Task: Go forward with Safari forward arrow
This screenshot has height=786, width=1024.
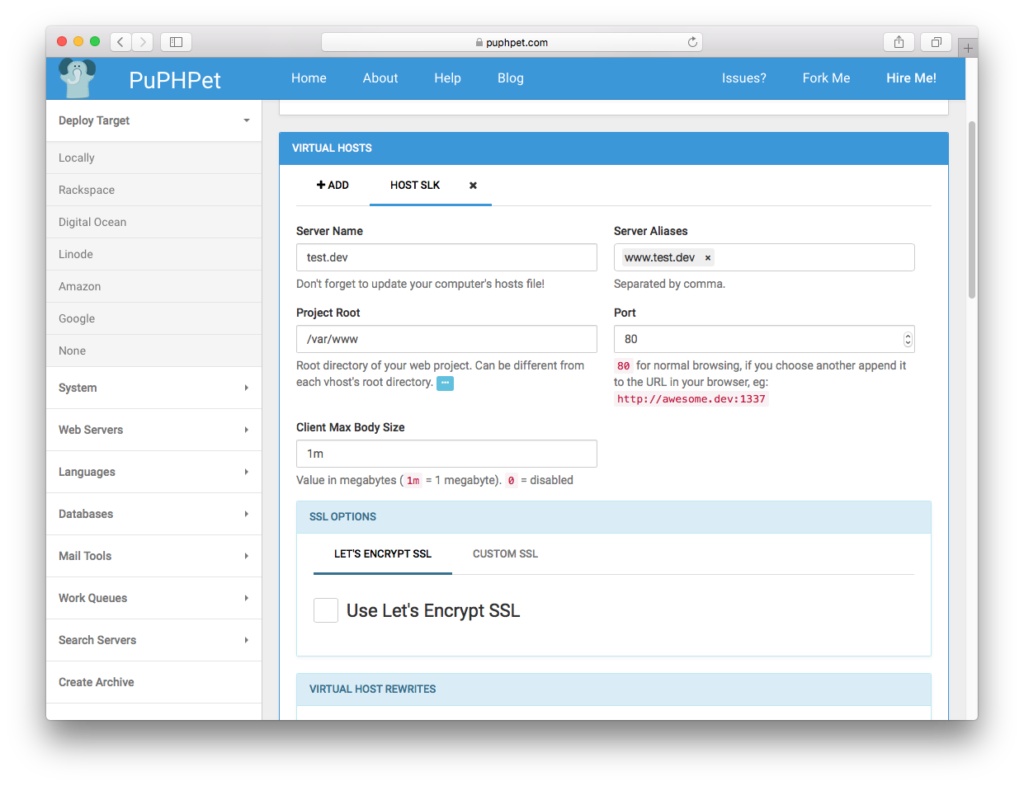Action: [142, 42]
